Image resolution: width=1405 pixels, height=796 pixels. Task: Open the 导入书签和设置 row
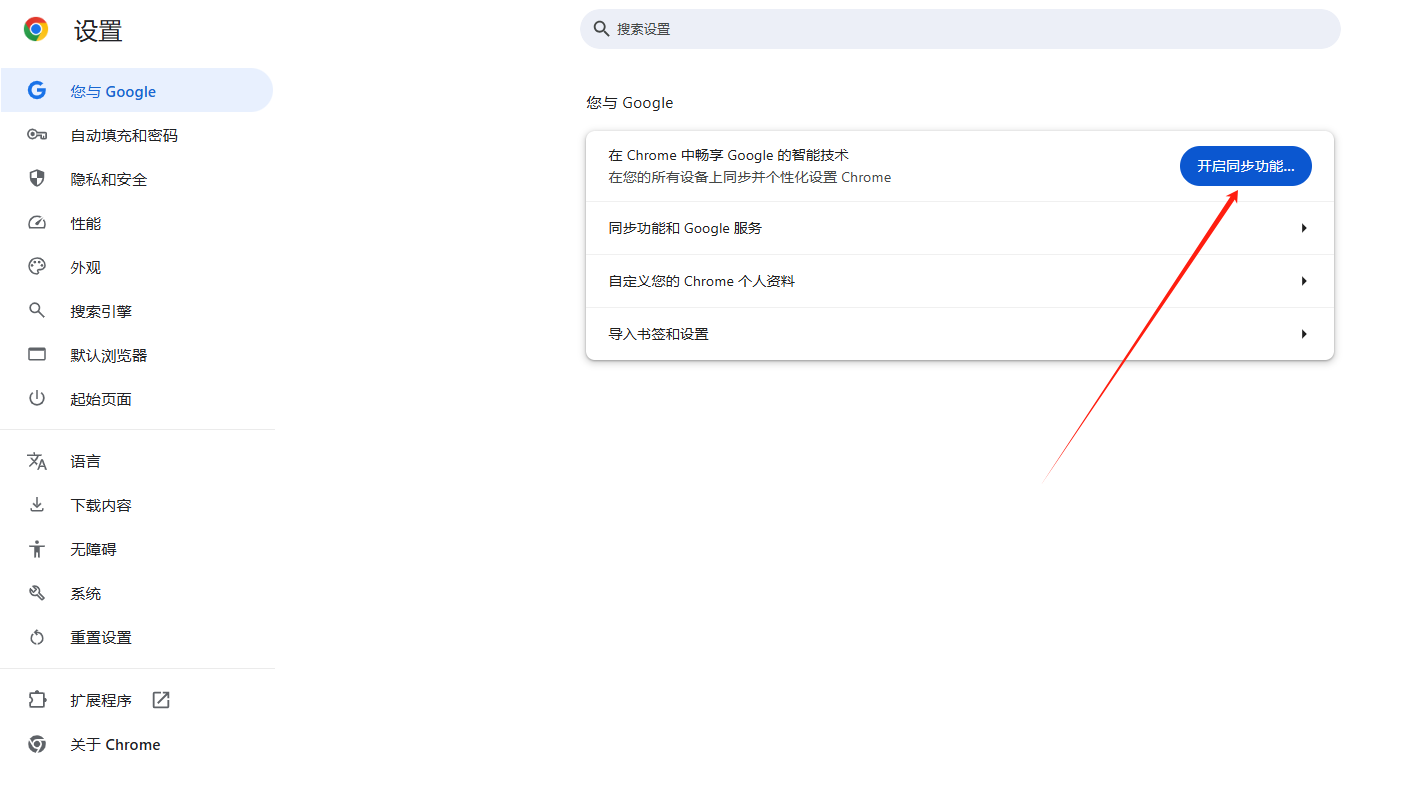(960, 334)
